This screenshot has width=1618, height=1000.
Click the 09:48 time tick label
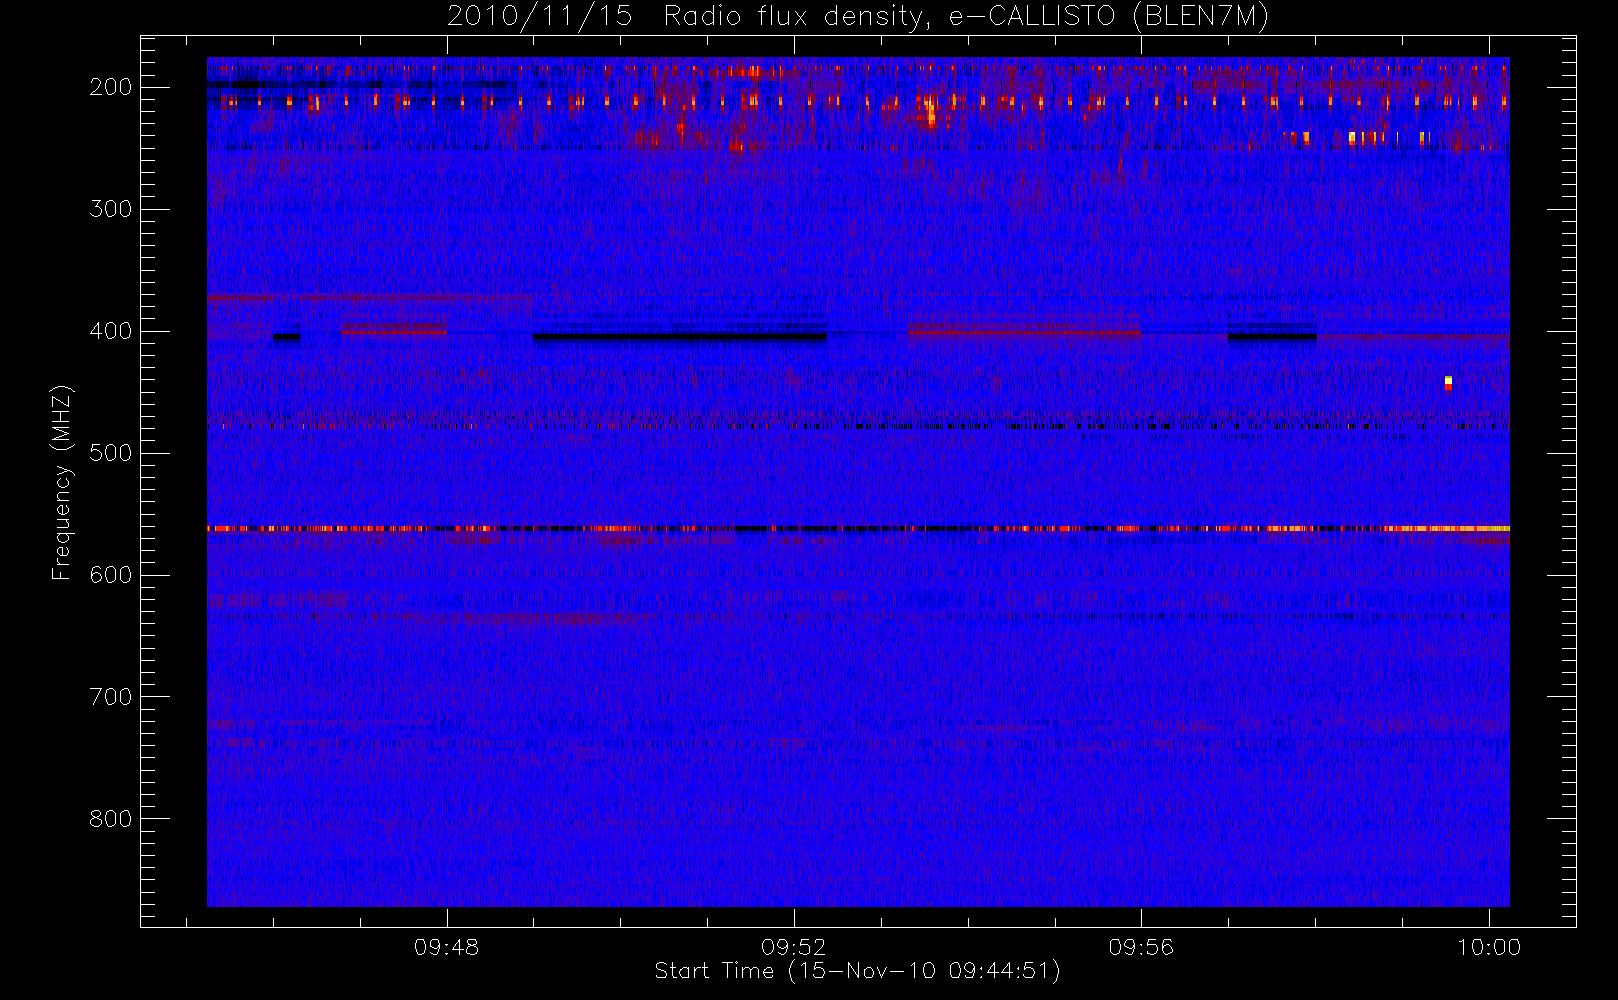(x=447, y=947)
